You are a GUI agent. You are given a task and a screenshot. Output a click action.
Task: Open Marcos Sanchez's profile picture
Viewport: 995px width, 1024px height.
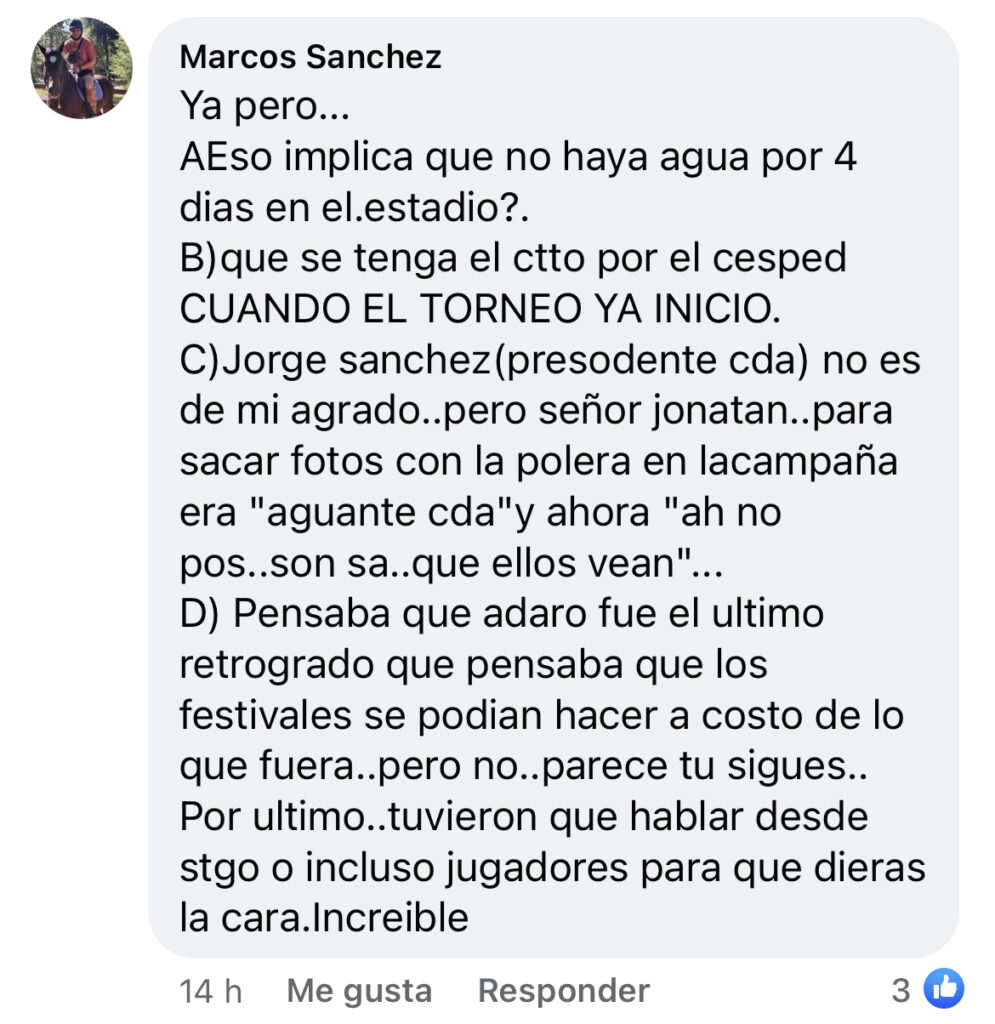tap(82, 68)
